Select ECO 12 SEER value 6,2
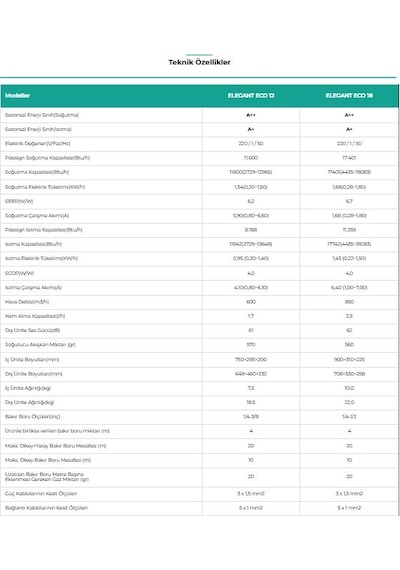The width and height of the screenshot is (400, 570). [251, 201]
